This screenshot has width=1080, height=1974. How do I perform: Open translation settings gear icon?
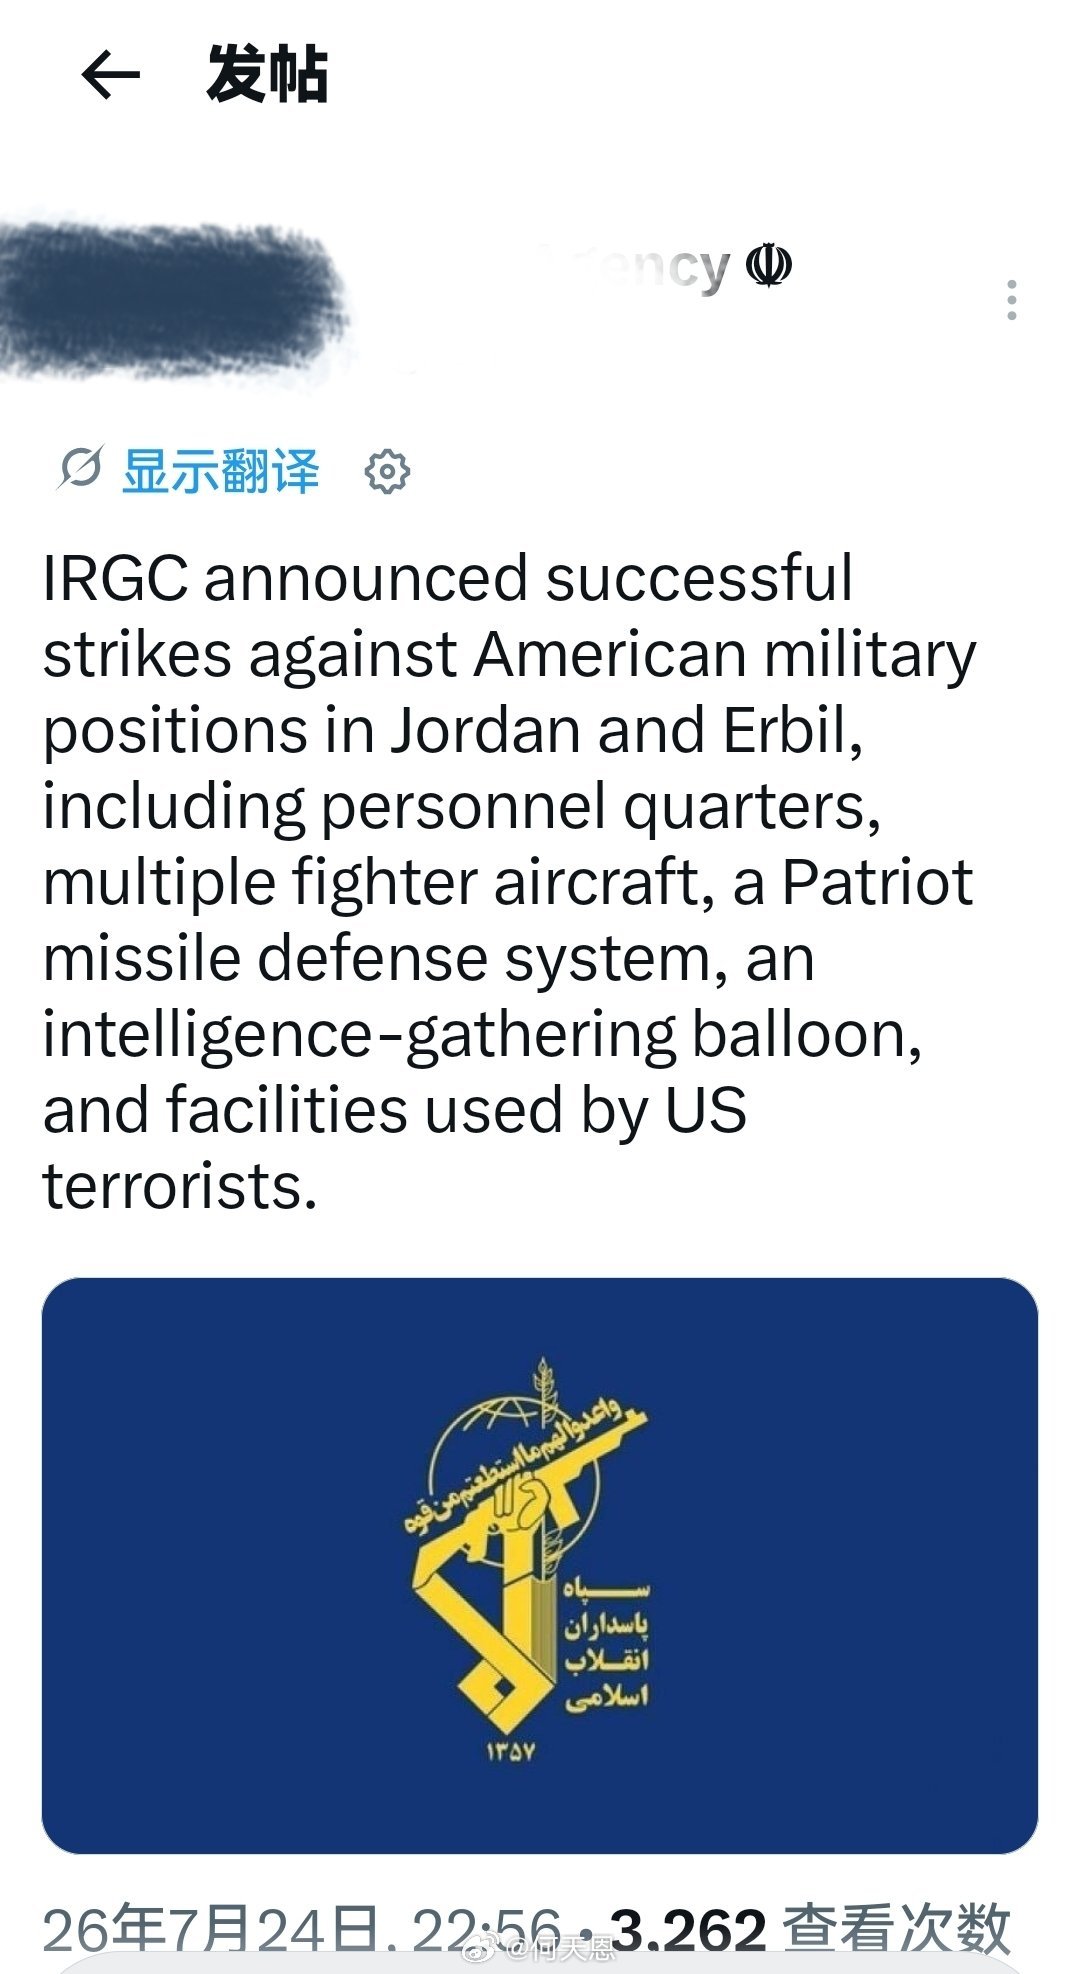pos(387,471)
